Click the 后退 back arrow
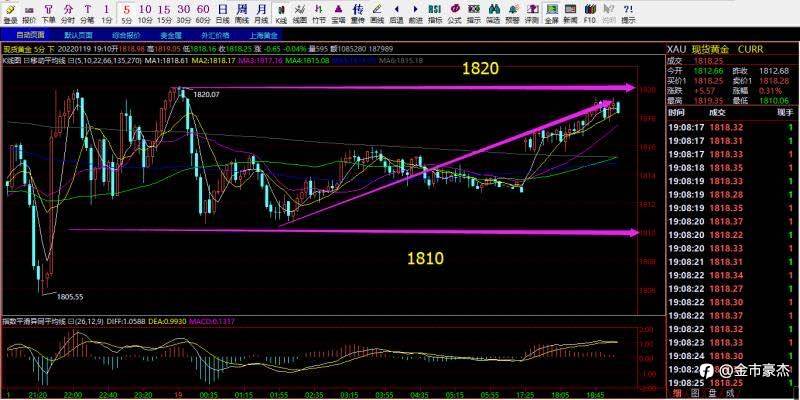This screenshot has height=400, width=800. pos(396,14)
